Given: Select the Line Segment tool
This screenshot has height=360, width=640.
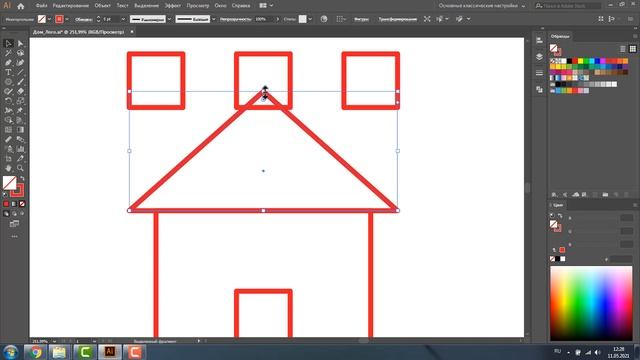Looking at the screenshot, I should pos(20,72).
